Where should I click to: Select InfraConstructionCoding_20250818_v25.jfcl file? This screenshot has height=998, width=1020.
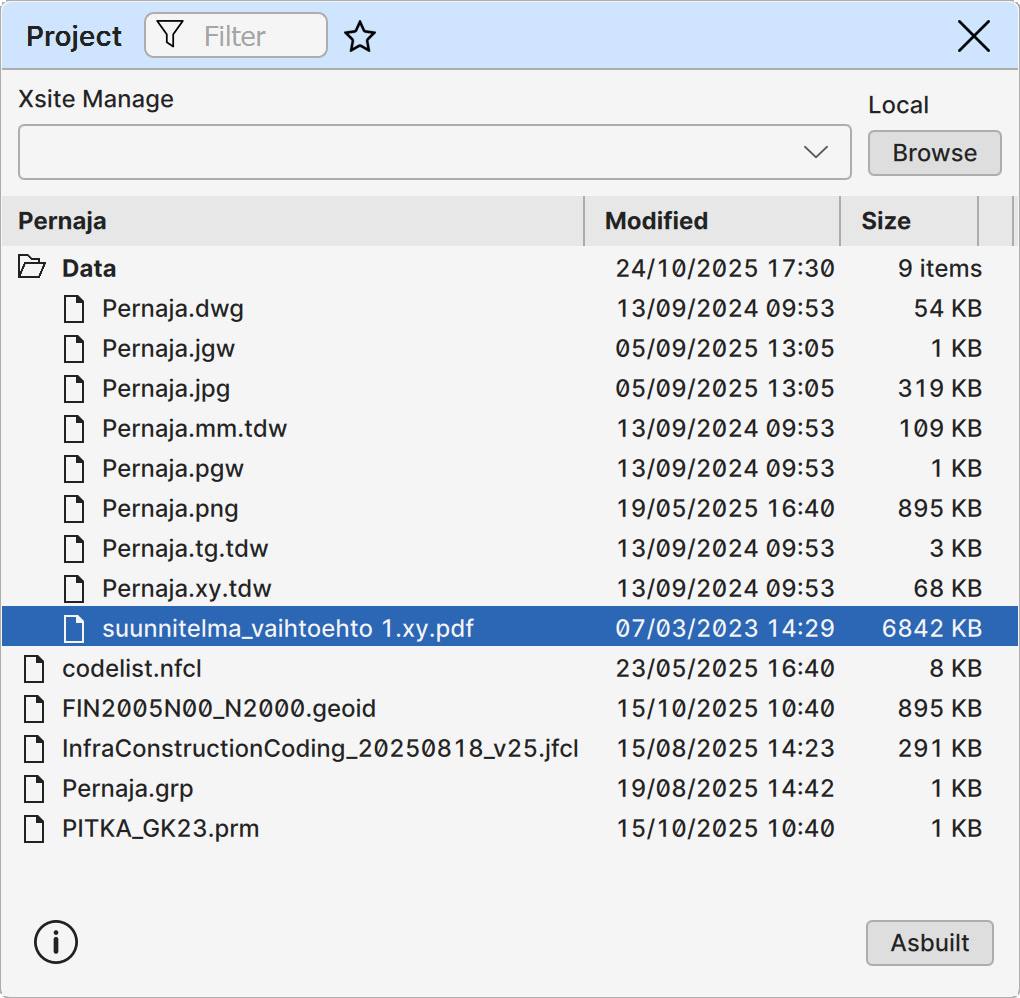[320, 749]
